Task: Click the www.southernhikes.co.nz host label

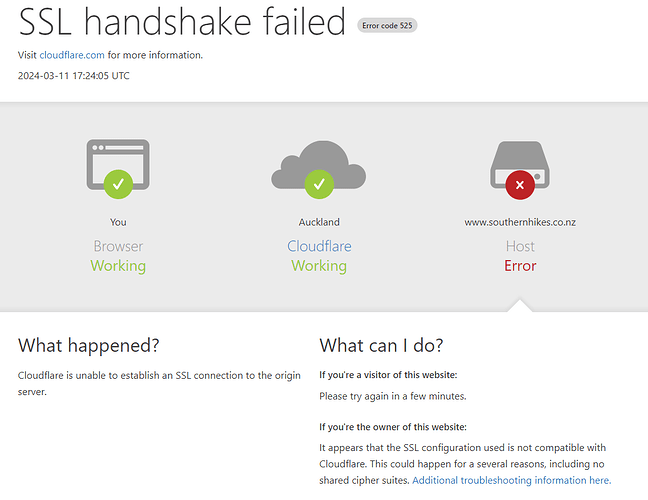Action: (x=520, y=222)
